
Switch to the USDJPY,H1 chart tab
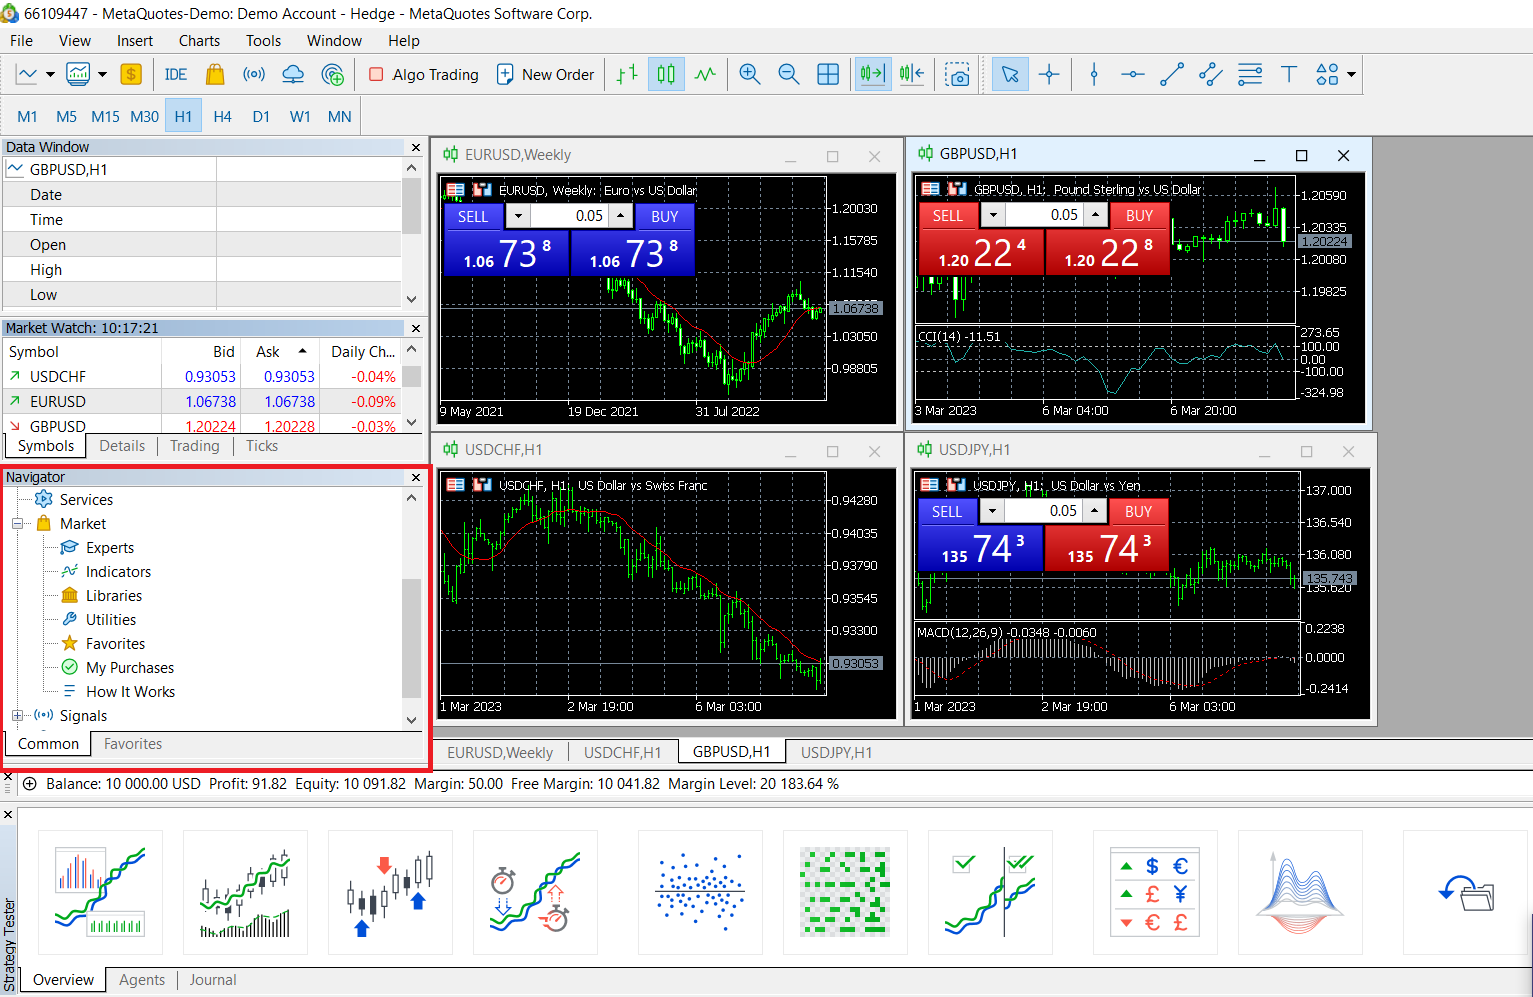pos(836,753)
